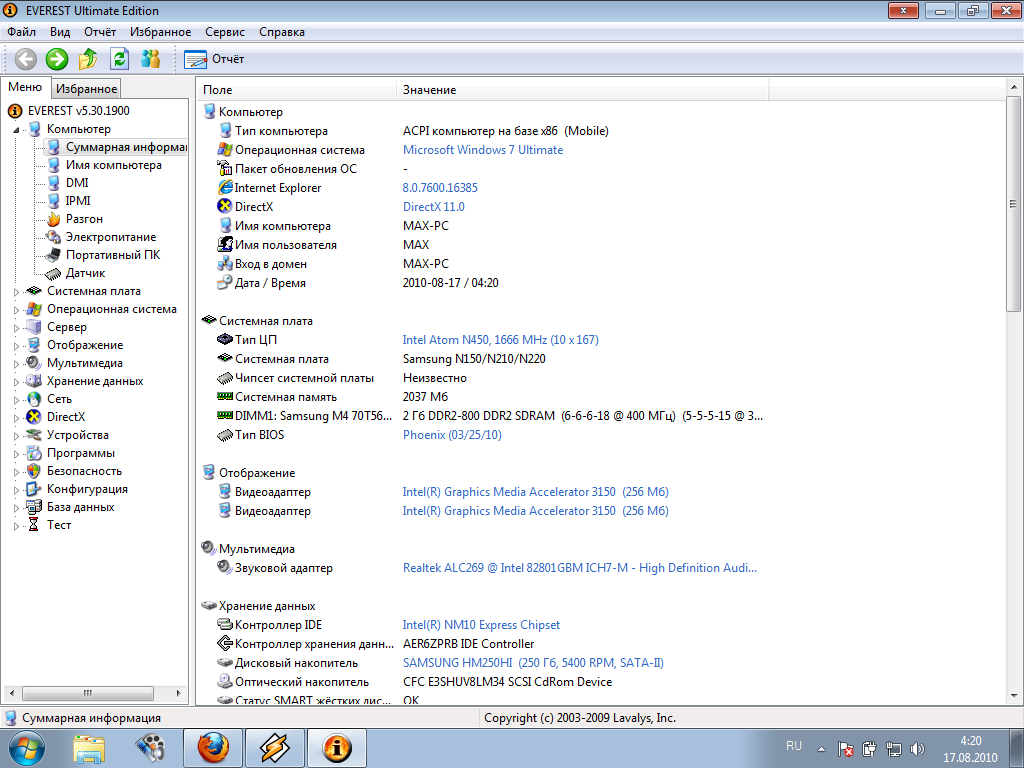1024x768 pixels.
Task: Open the Вид menu
Action: 60,32
